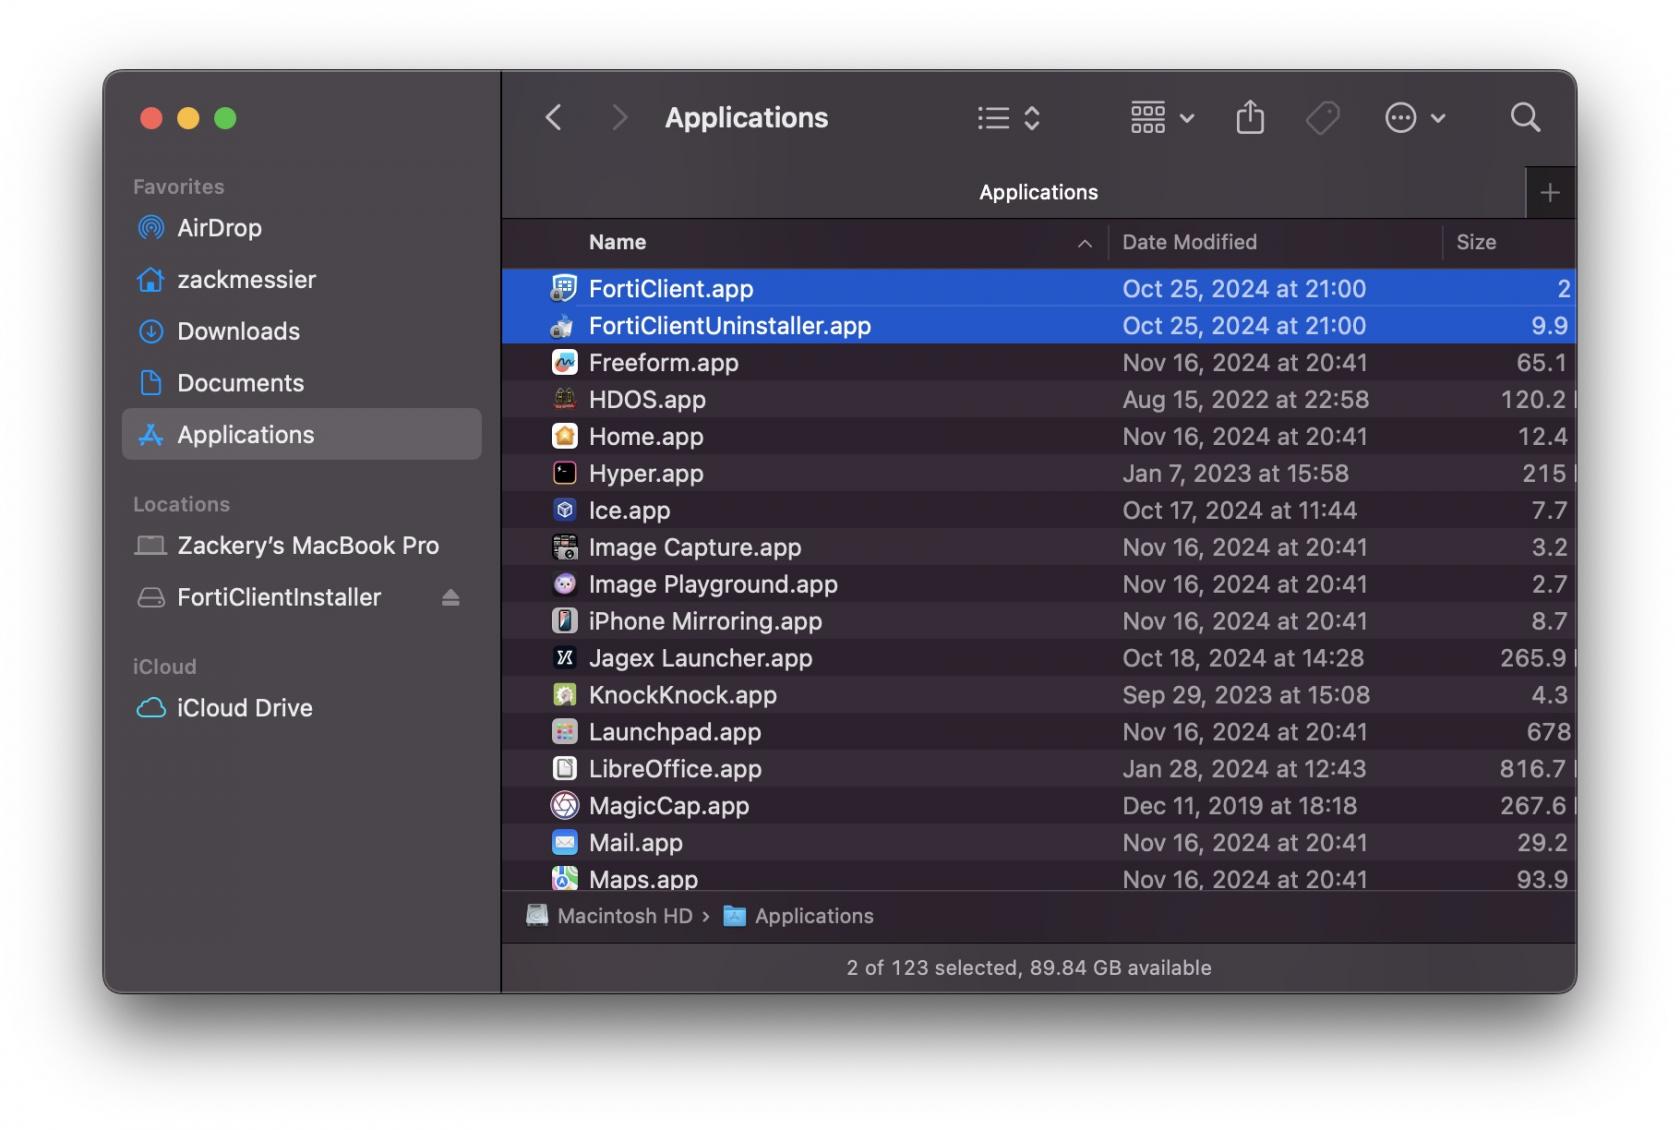Click the iCloud sidebar section header
The height and width of the screenshot is (1130, 1680).
165,667
